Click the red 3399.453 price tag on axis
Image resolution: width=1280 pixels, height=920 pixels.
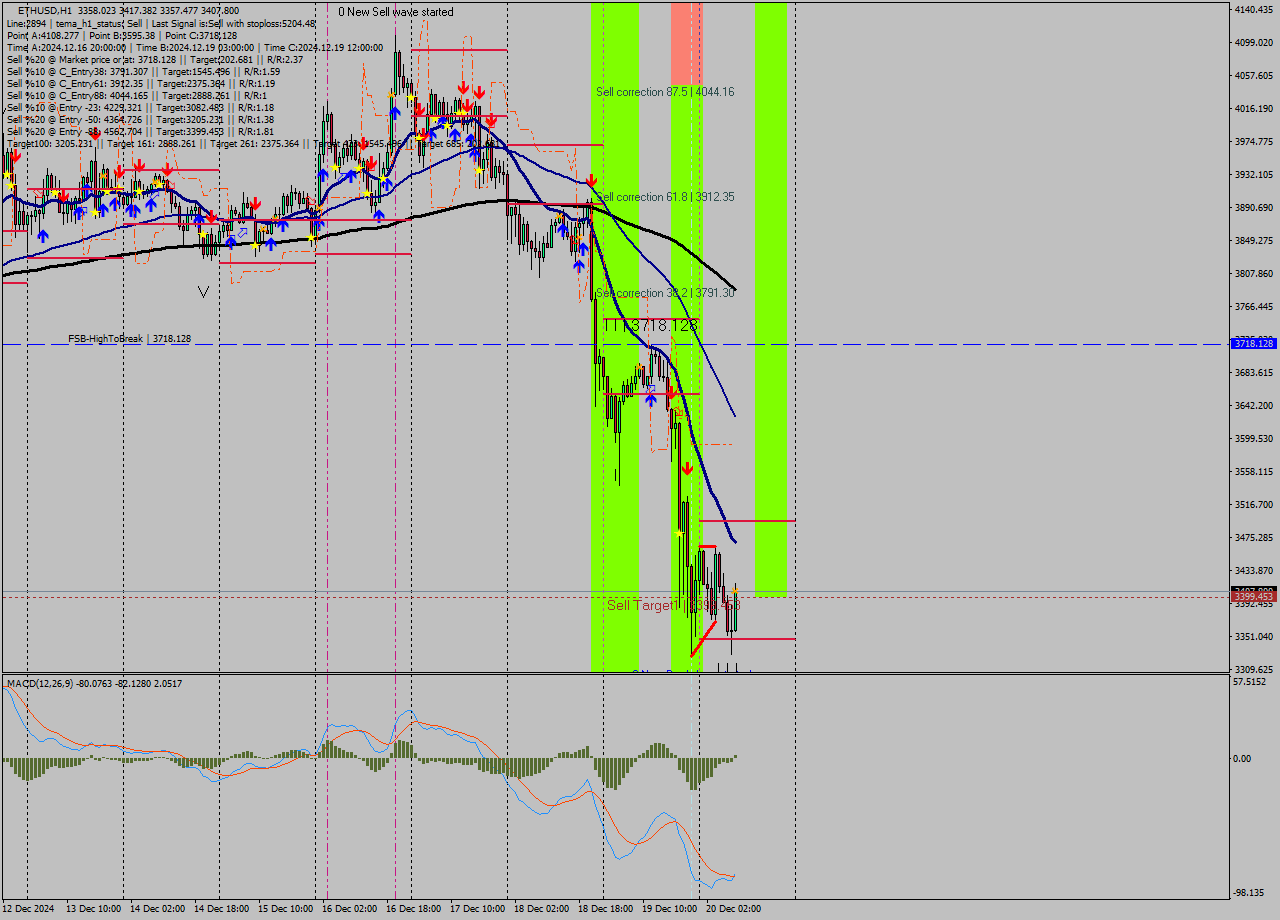[x=1254, y=597]
